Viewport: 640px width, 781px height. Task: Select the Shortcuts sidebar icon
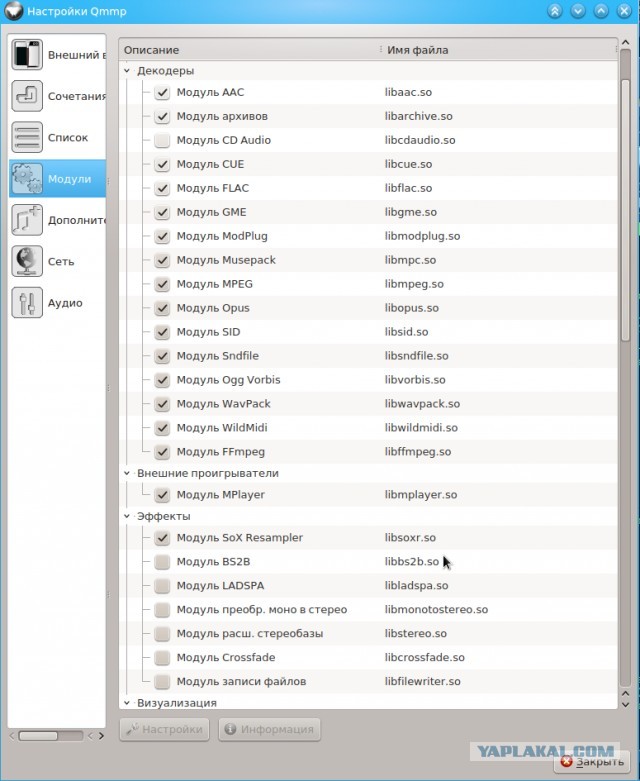(27, 96)
